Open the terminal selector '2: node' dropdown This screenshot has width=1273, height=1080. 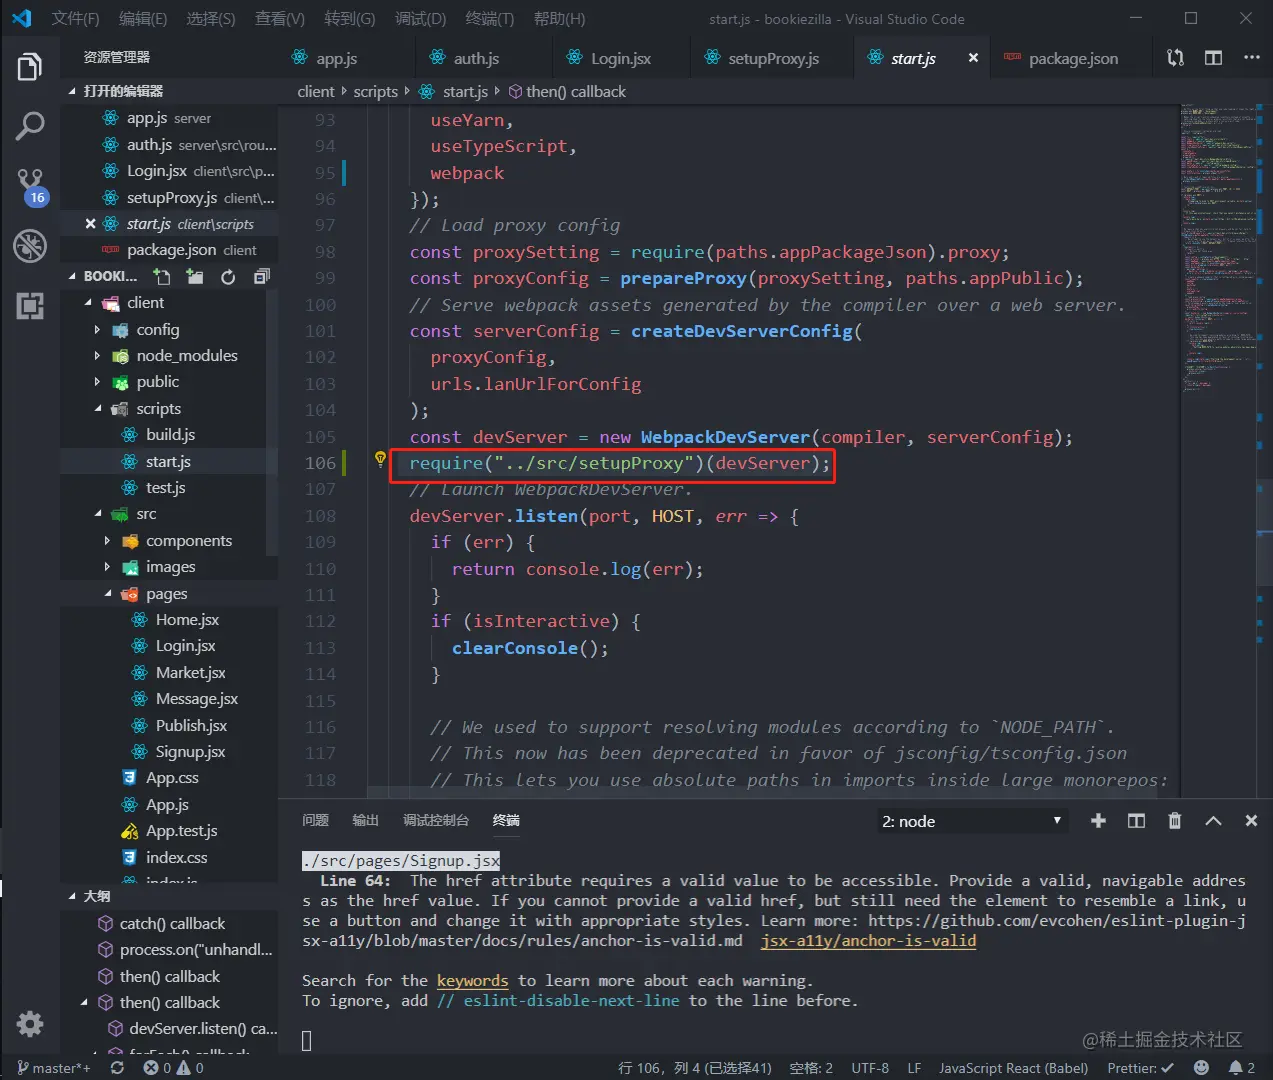click(x=972, y=821)
